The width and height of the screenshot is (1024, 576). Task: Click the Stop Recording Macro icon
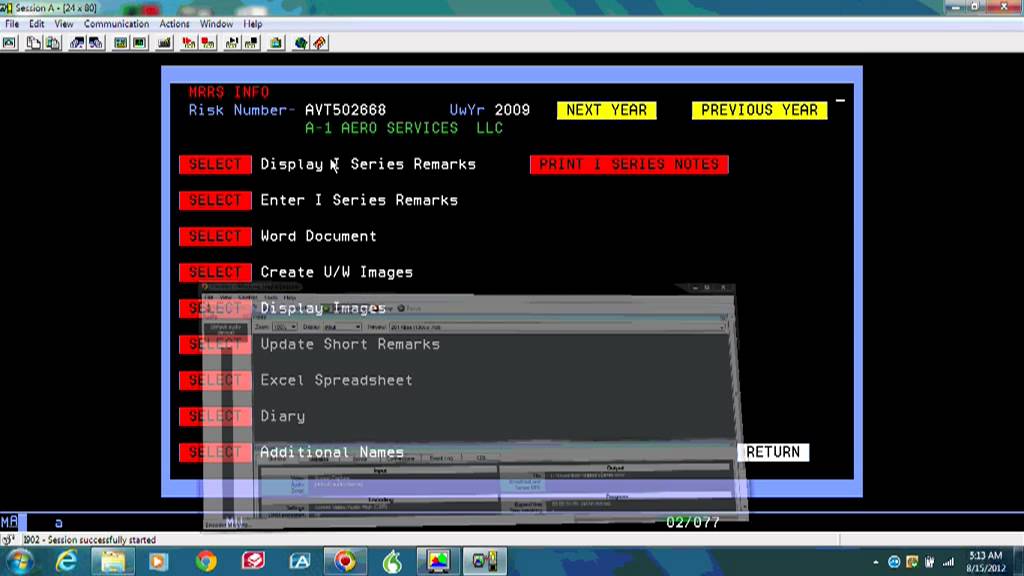pyautogui.click(x=208, y=43)
